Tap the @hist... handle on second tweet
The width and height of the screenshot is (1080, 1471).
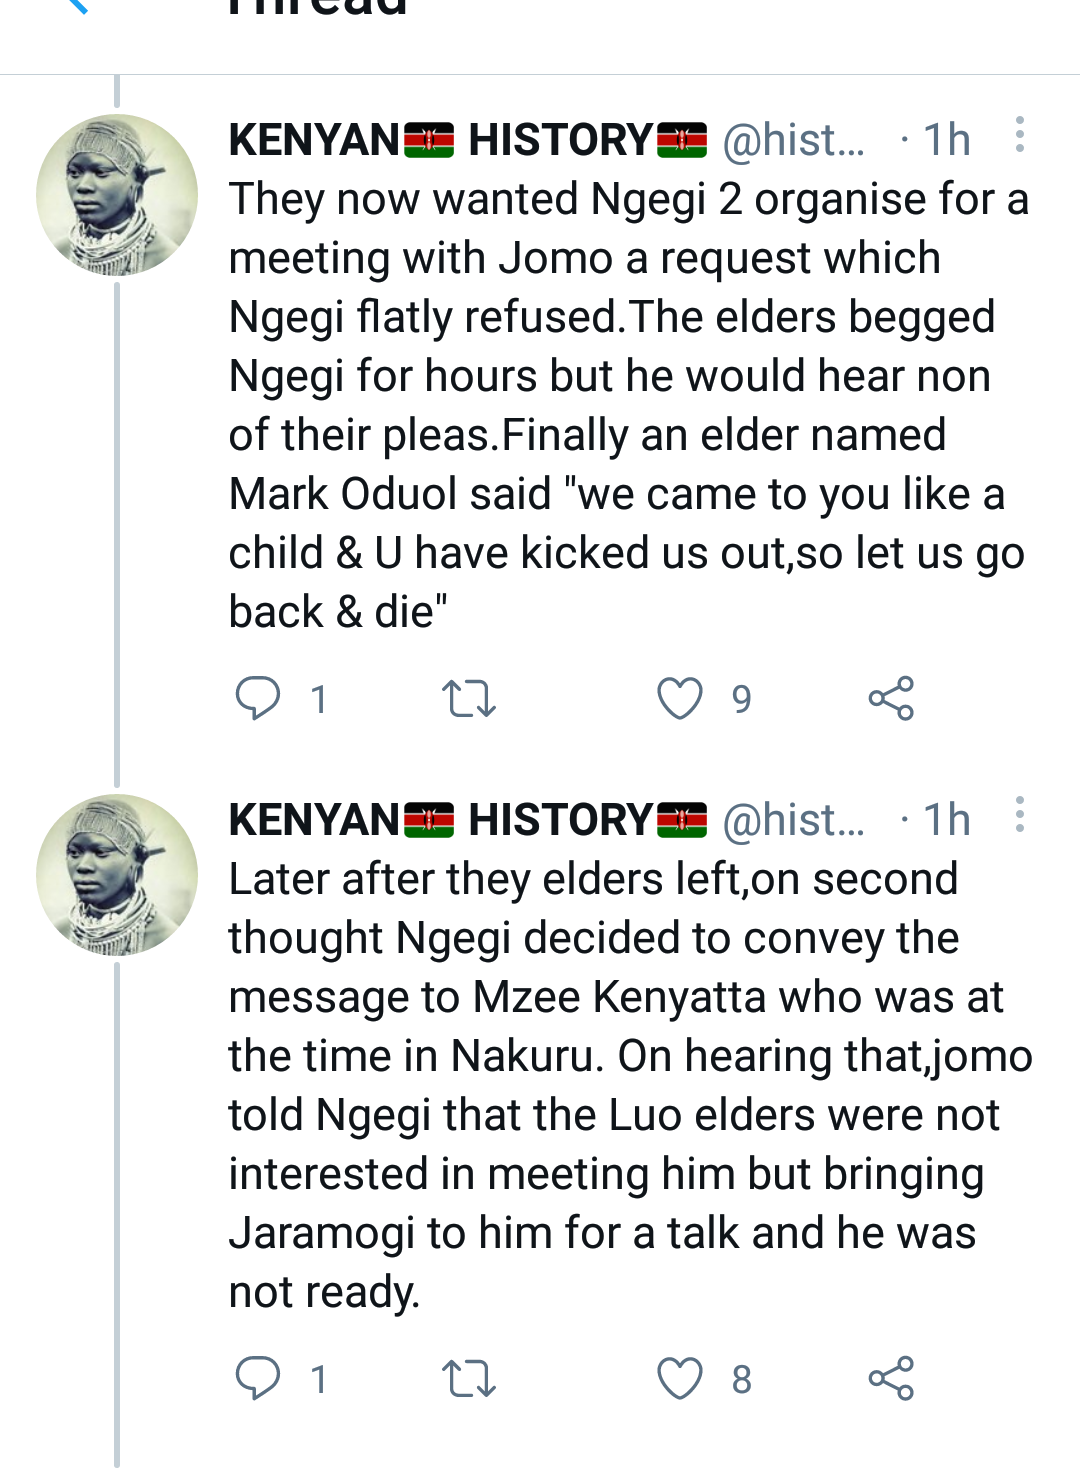click(793, 820)
